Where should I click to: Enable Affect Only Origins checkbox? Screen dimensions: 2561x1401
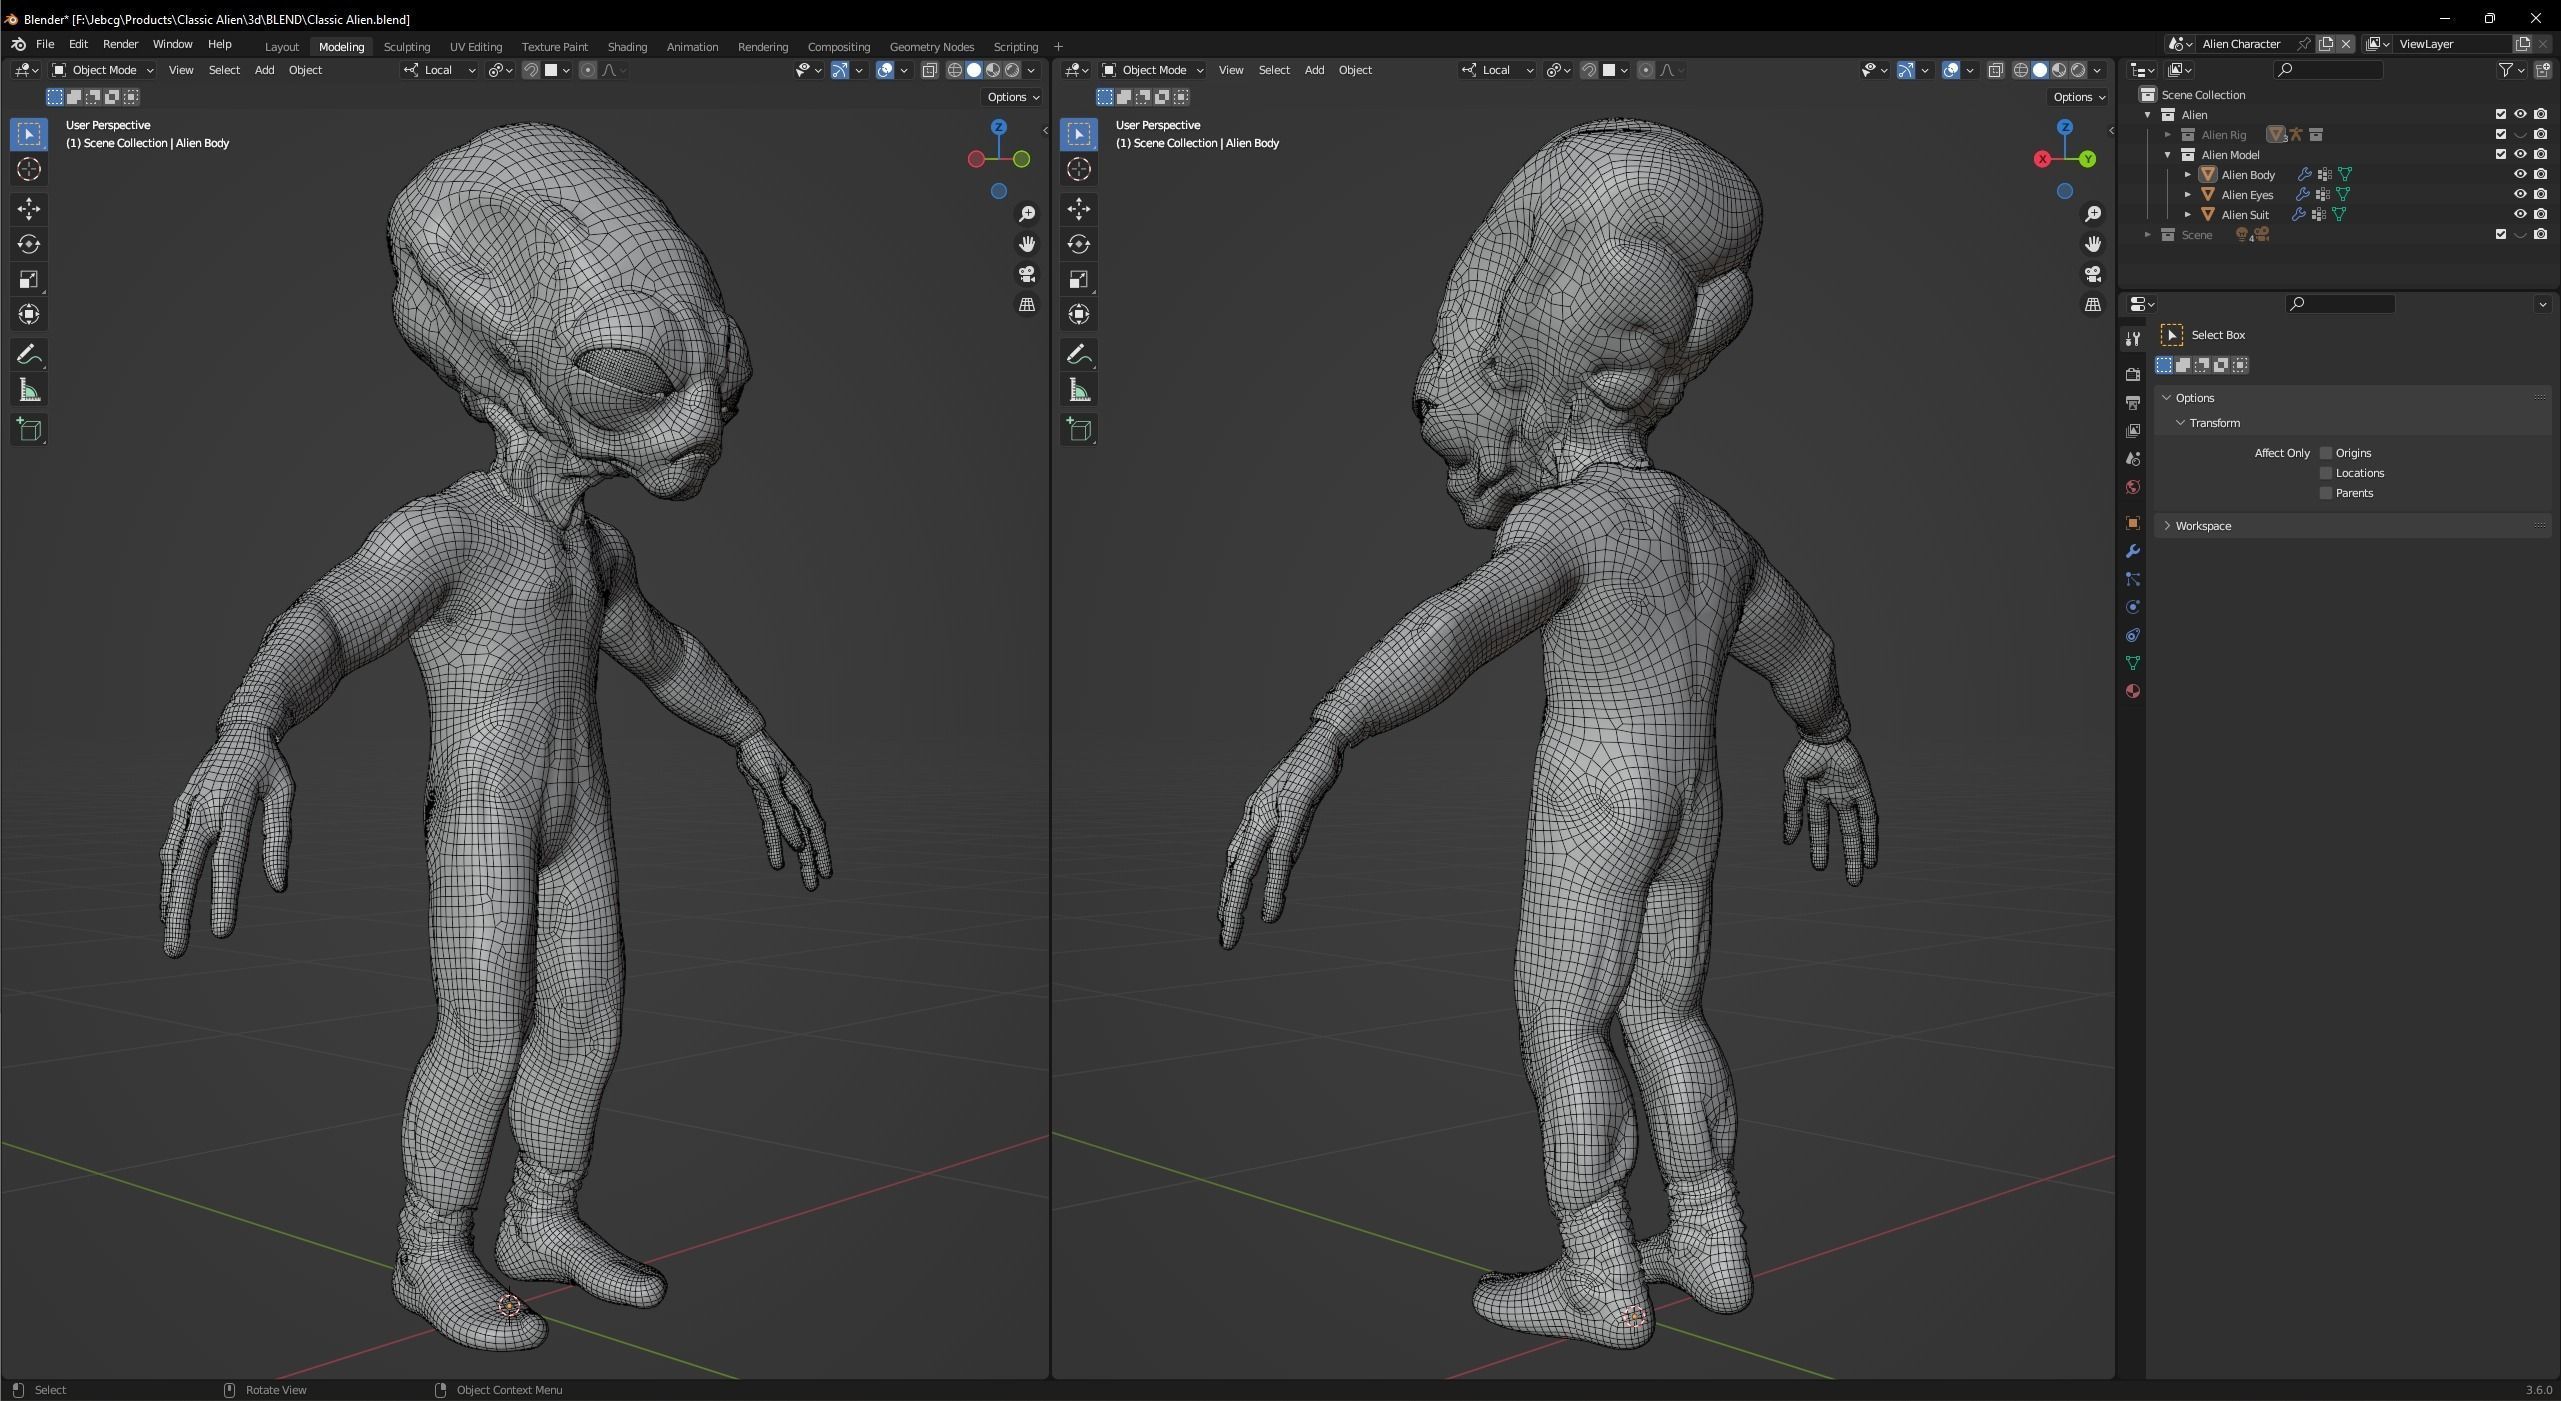[x=2326, y=453]
